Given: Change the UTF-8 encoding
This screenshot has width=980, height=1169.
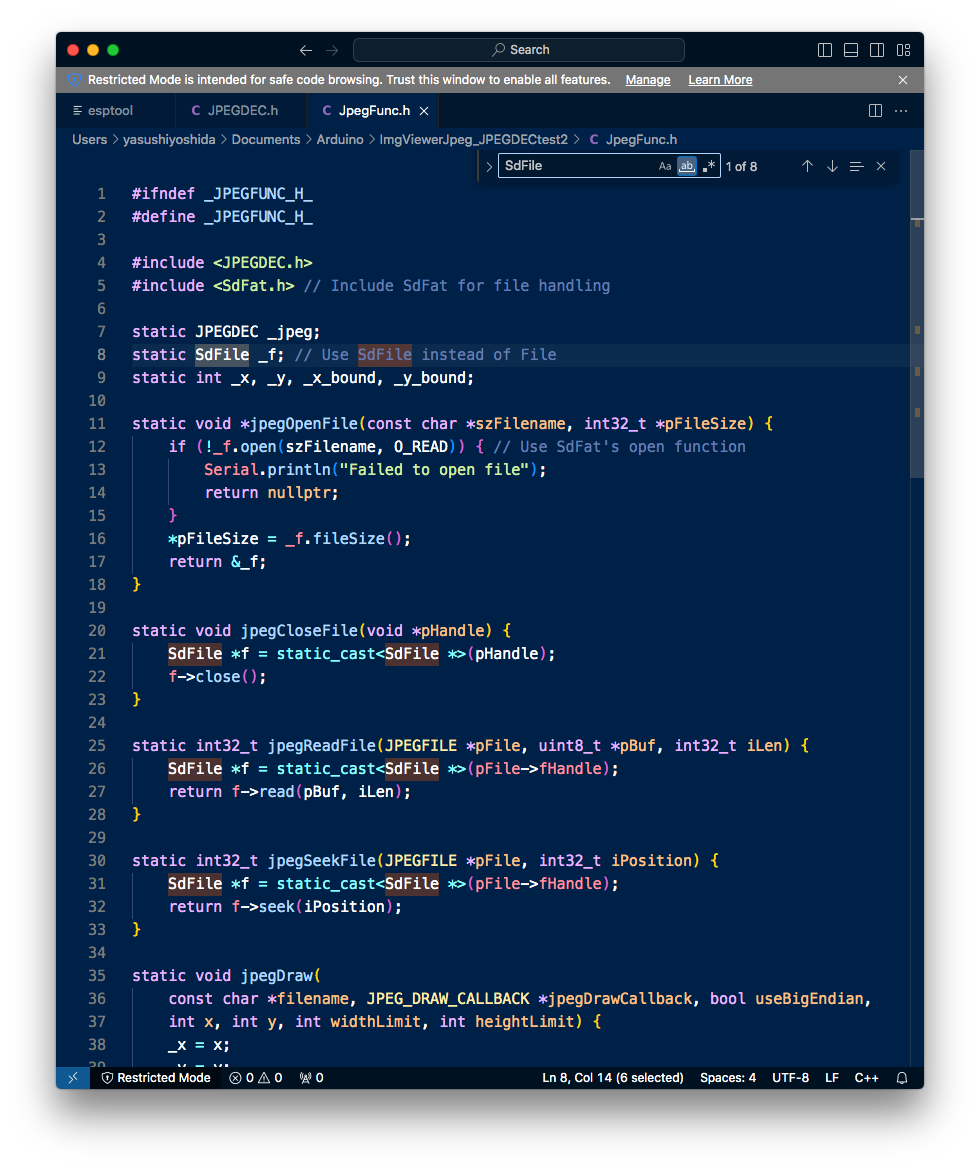Looking at the screenshot, I should tap(790, 1078).
